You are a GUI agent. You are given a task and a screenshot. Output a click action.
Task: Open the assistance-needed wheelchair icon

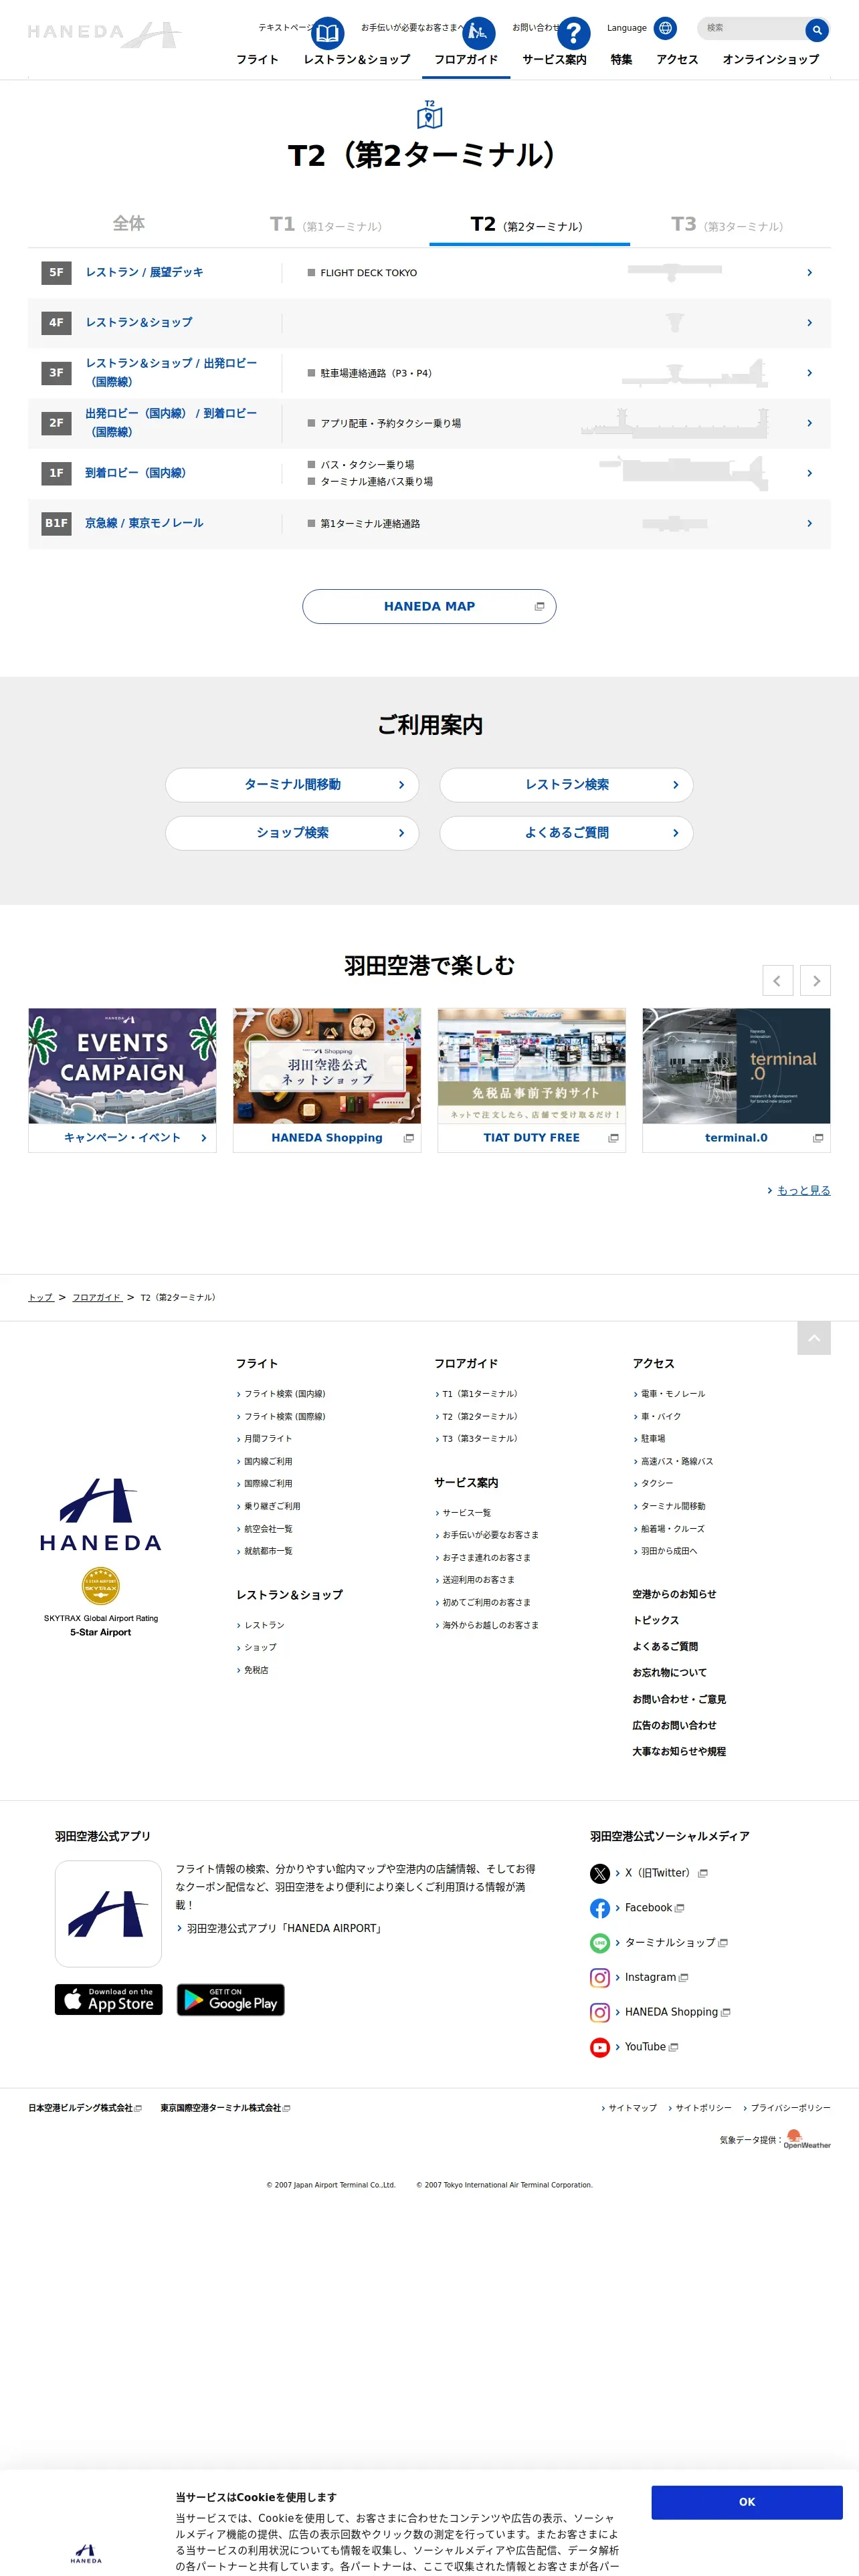tap(479, 33)
